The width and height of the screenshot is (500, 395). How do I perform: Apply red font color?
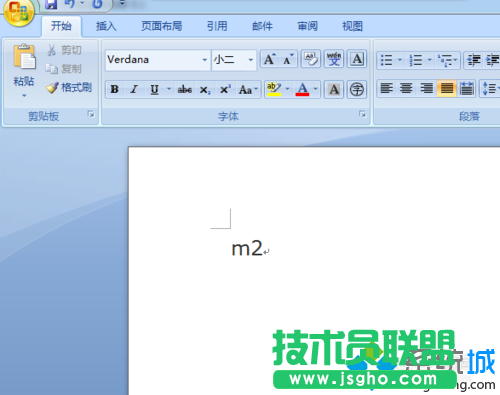(x=302, y=89)
